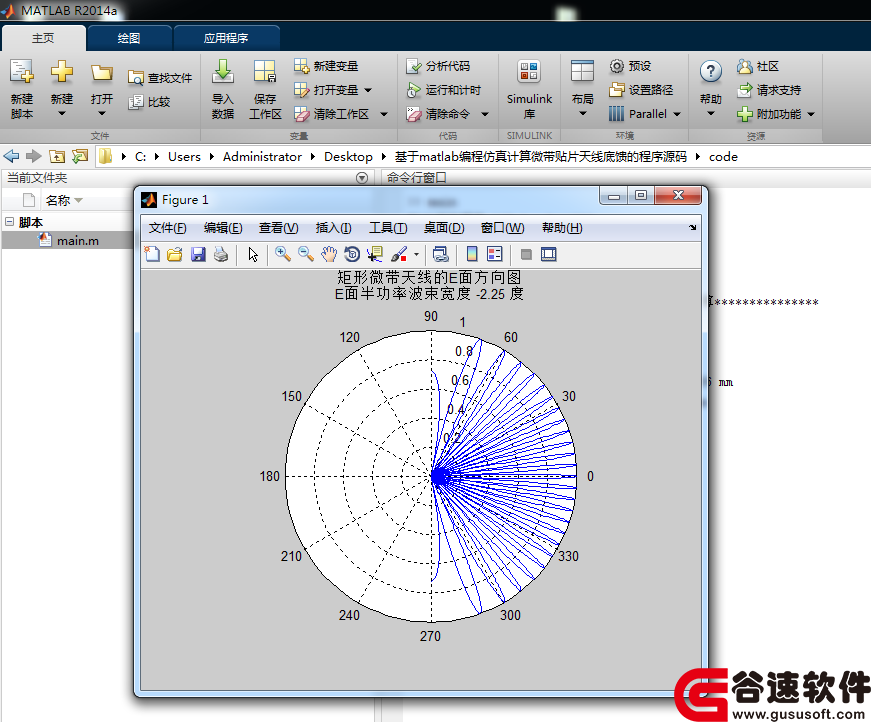Click the Name (名称) column header
871x722 pixels.
coord(58,200)
